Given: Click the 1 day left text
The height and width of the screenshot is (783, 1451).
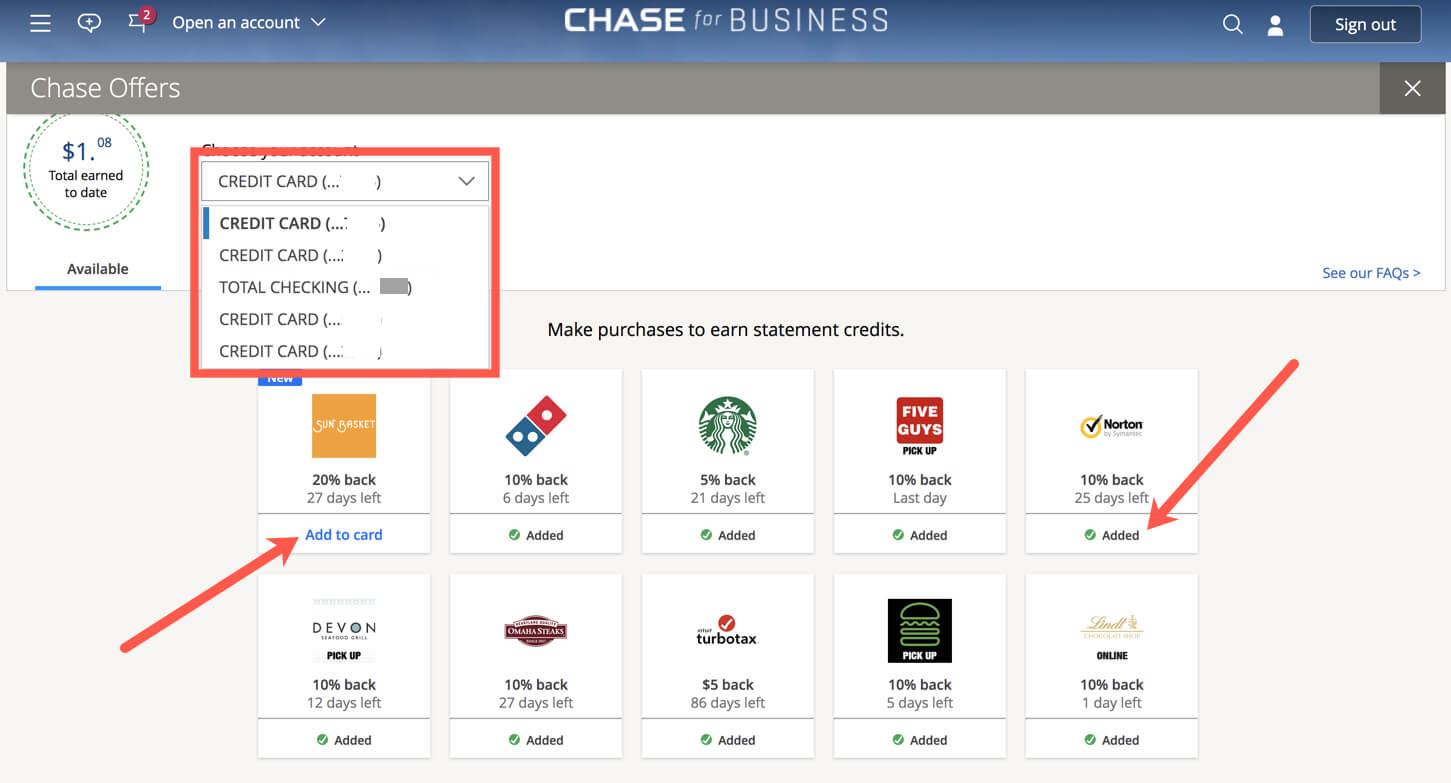Looking at the screenshot, I should 1112,703.
